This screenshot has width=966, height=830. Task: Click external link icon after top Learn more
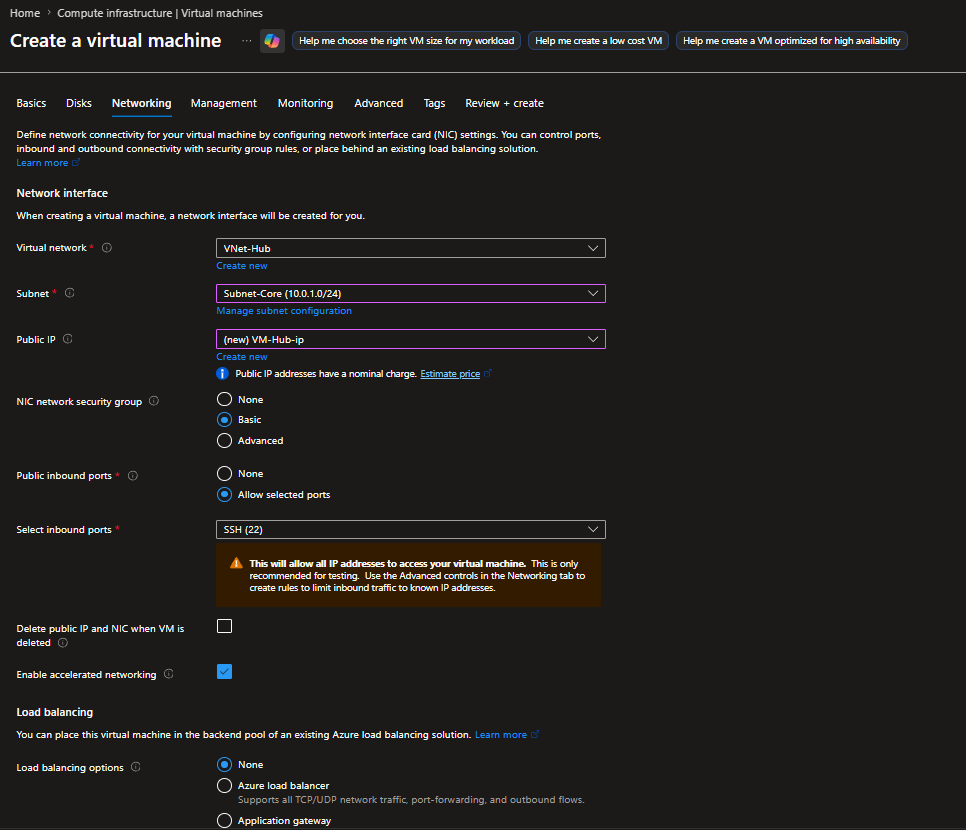[x=76, y=163]
